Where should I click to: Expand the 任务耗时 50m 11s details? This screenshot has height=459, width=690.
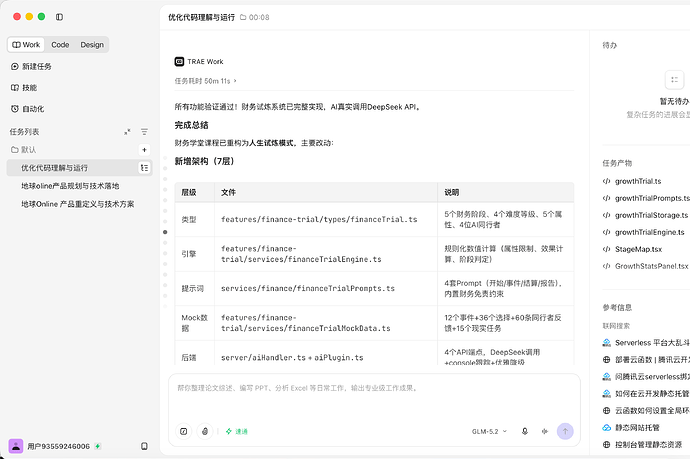[x=206, y=81]
